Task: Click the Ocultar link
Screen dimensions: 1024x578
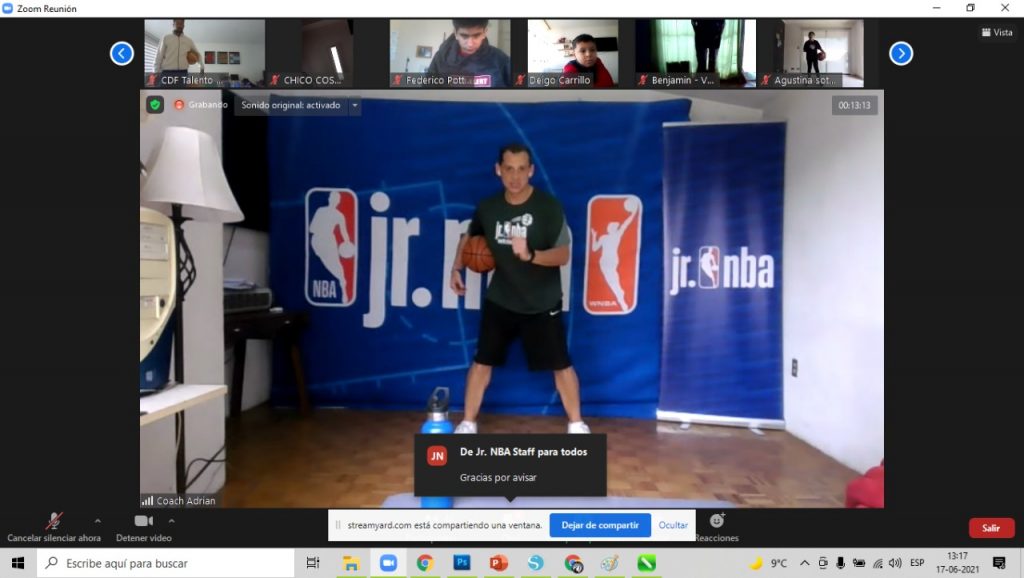Action: point(673,525)
